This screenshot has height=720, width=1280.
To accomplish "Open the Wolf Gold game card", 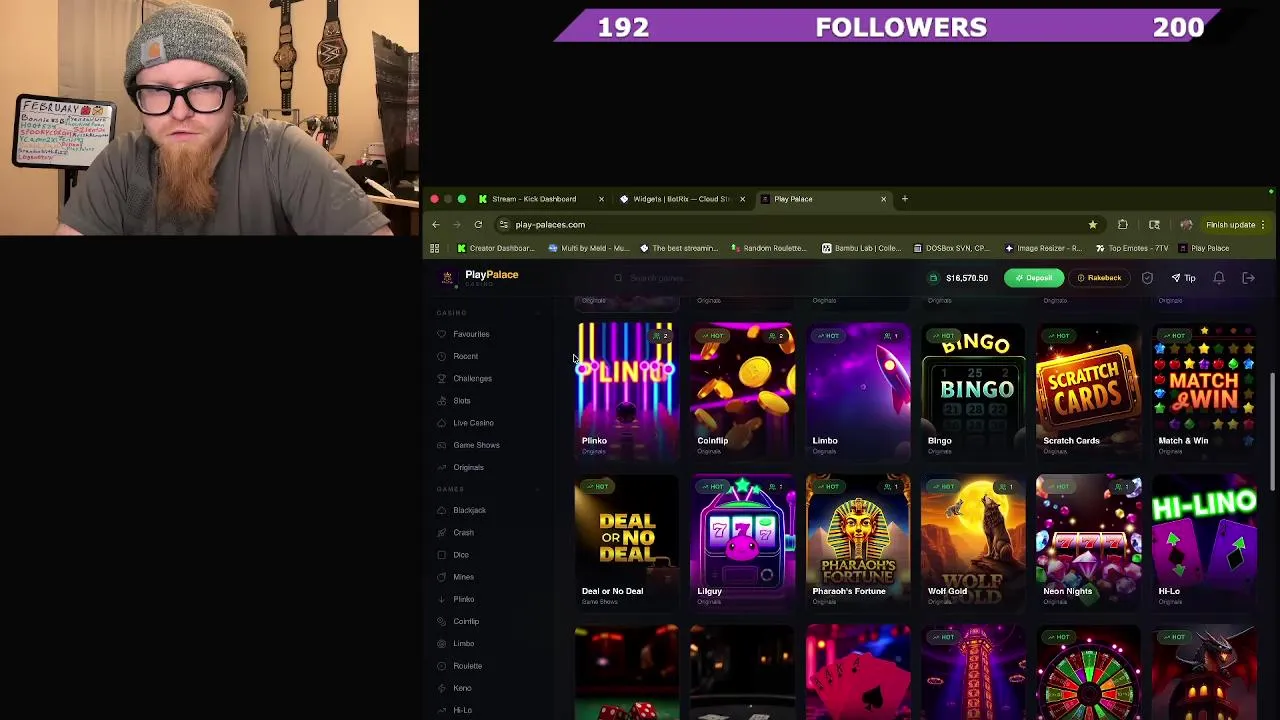I will pyautogui.click(x=973, y=541).
